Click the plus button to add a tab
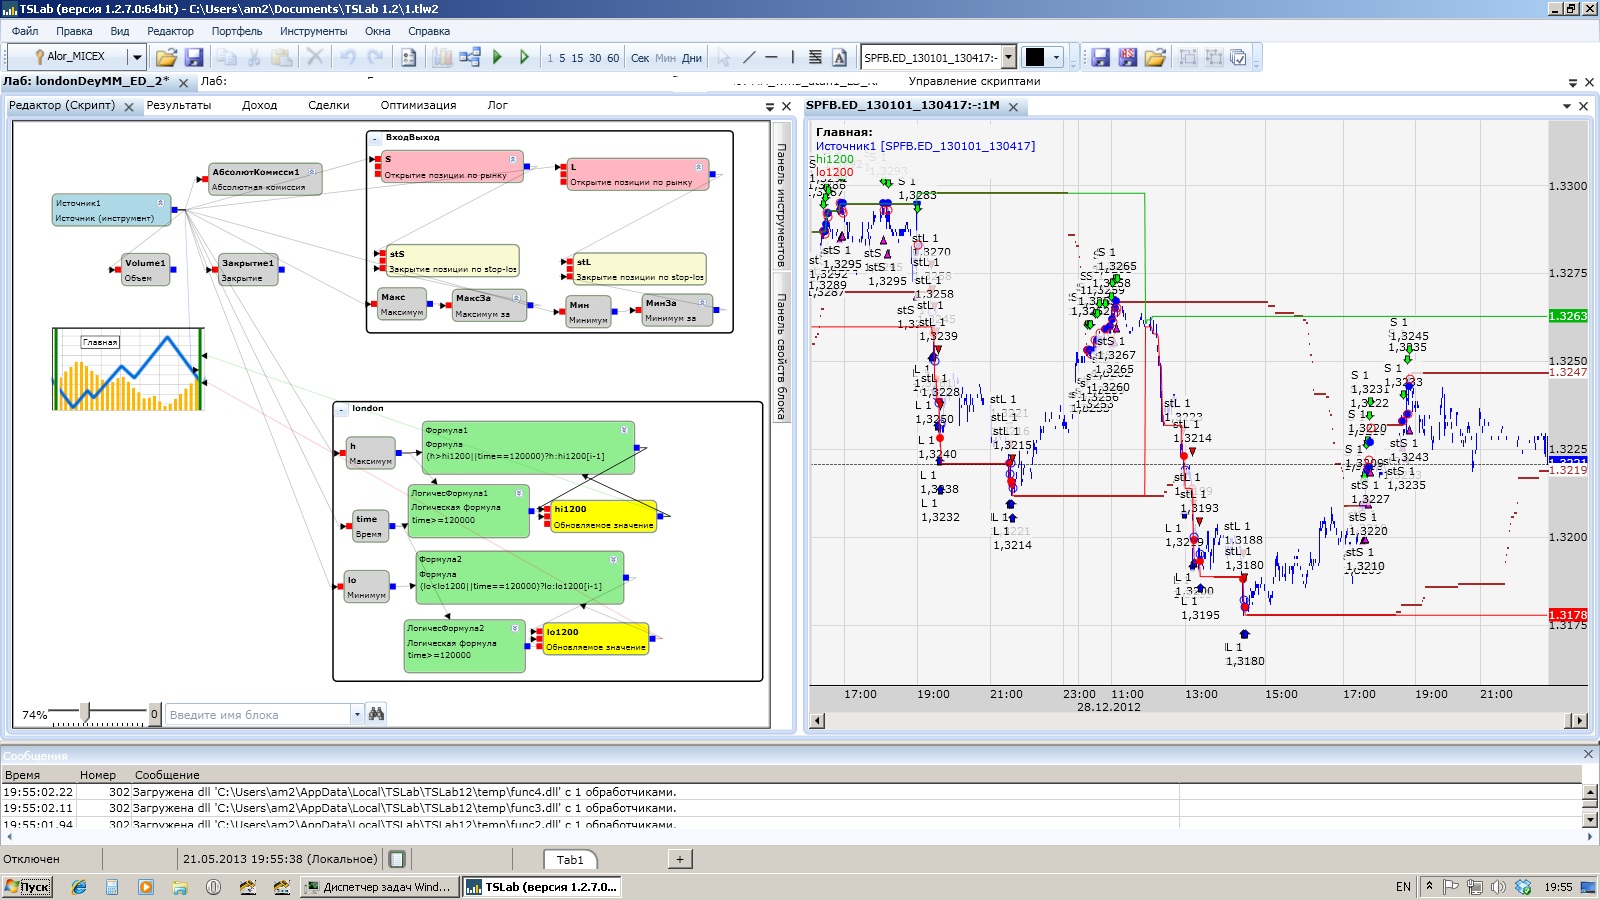Screen dimensions: 1600x900 pos(679,859)
